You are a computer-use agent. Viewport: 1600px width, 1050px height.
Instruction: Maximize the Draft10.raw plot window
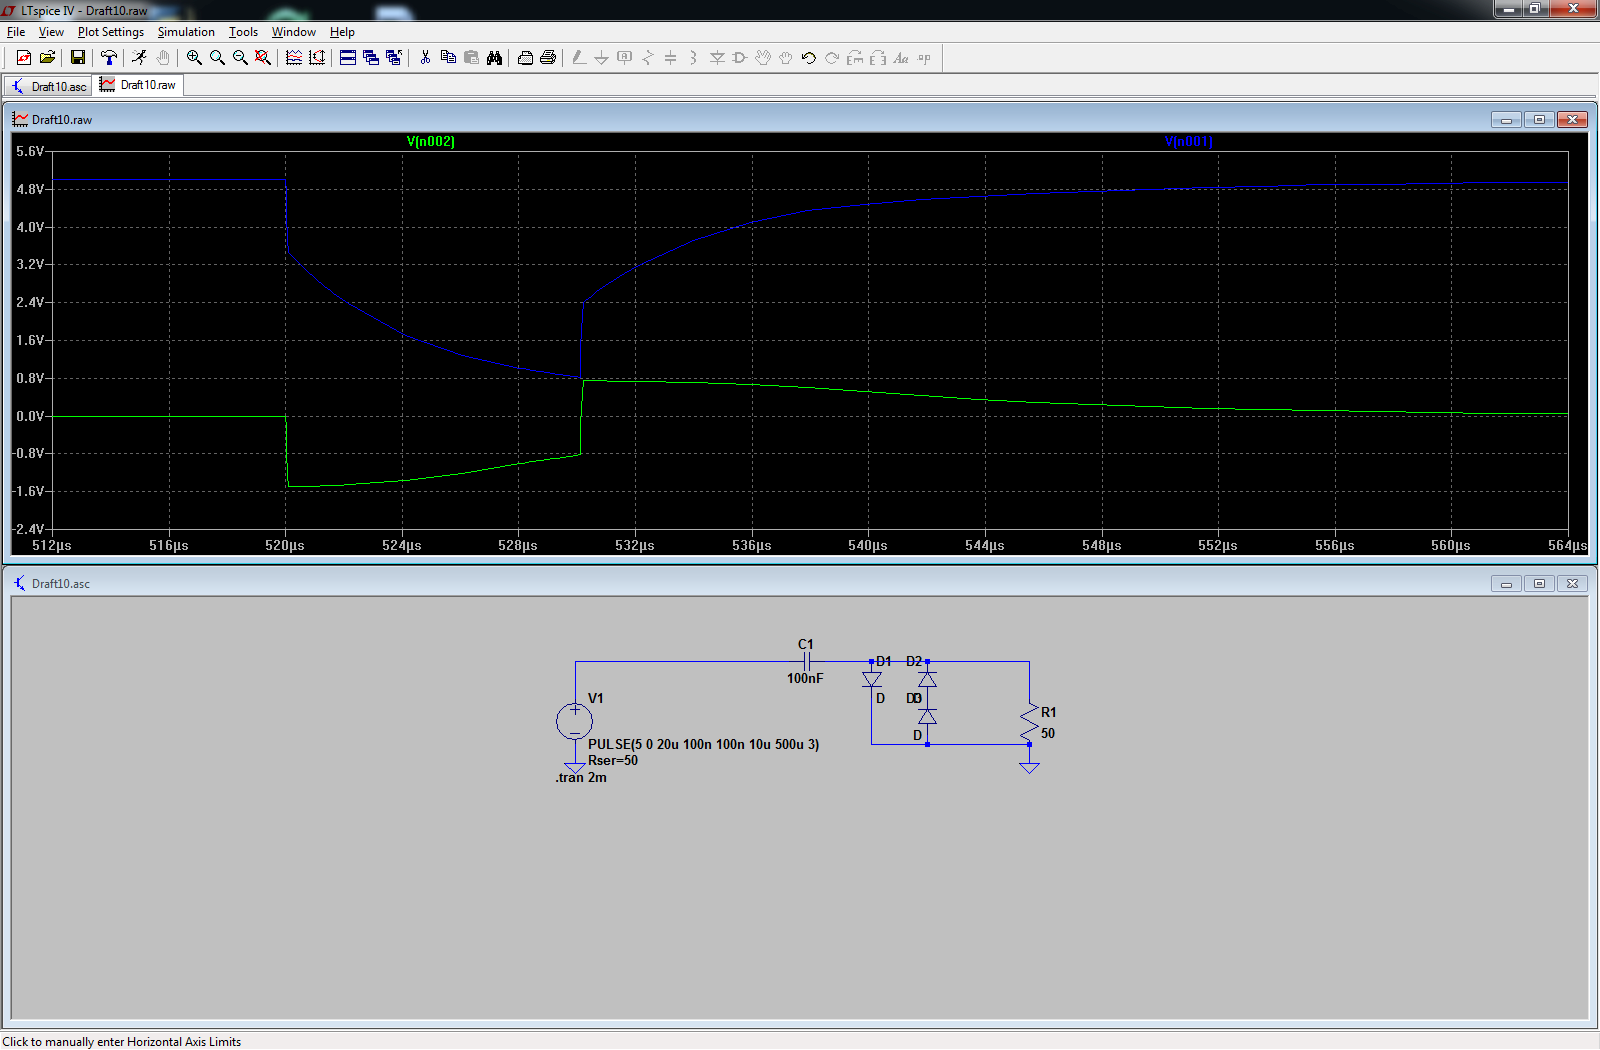[x=1539, y=119]
